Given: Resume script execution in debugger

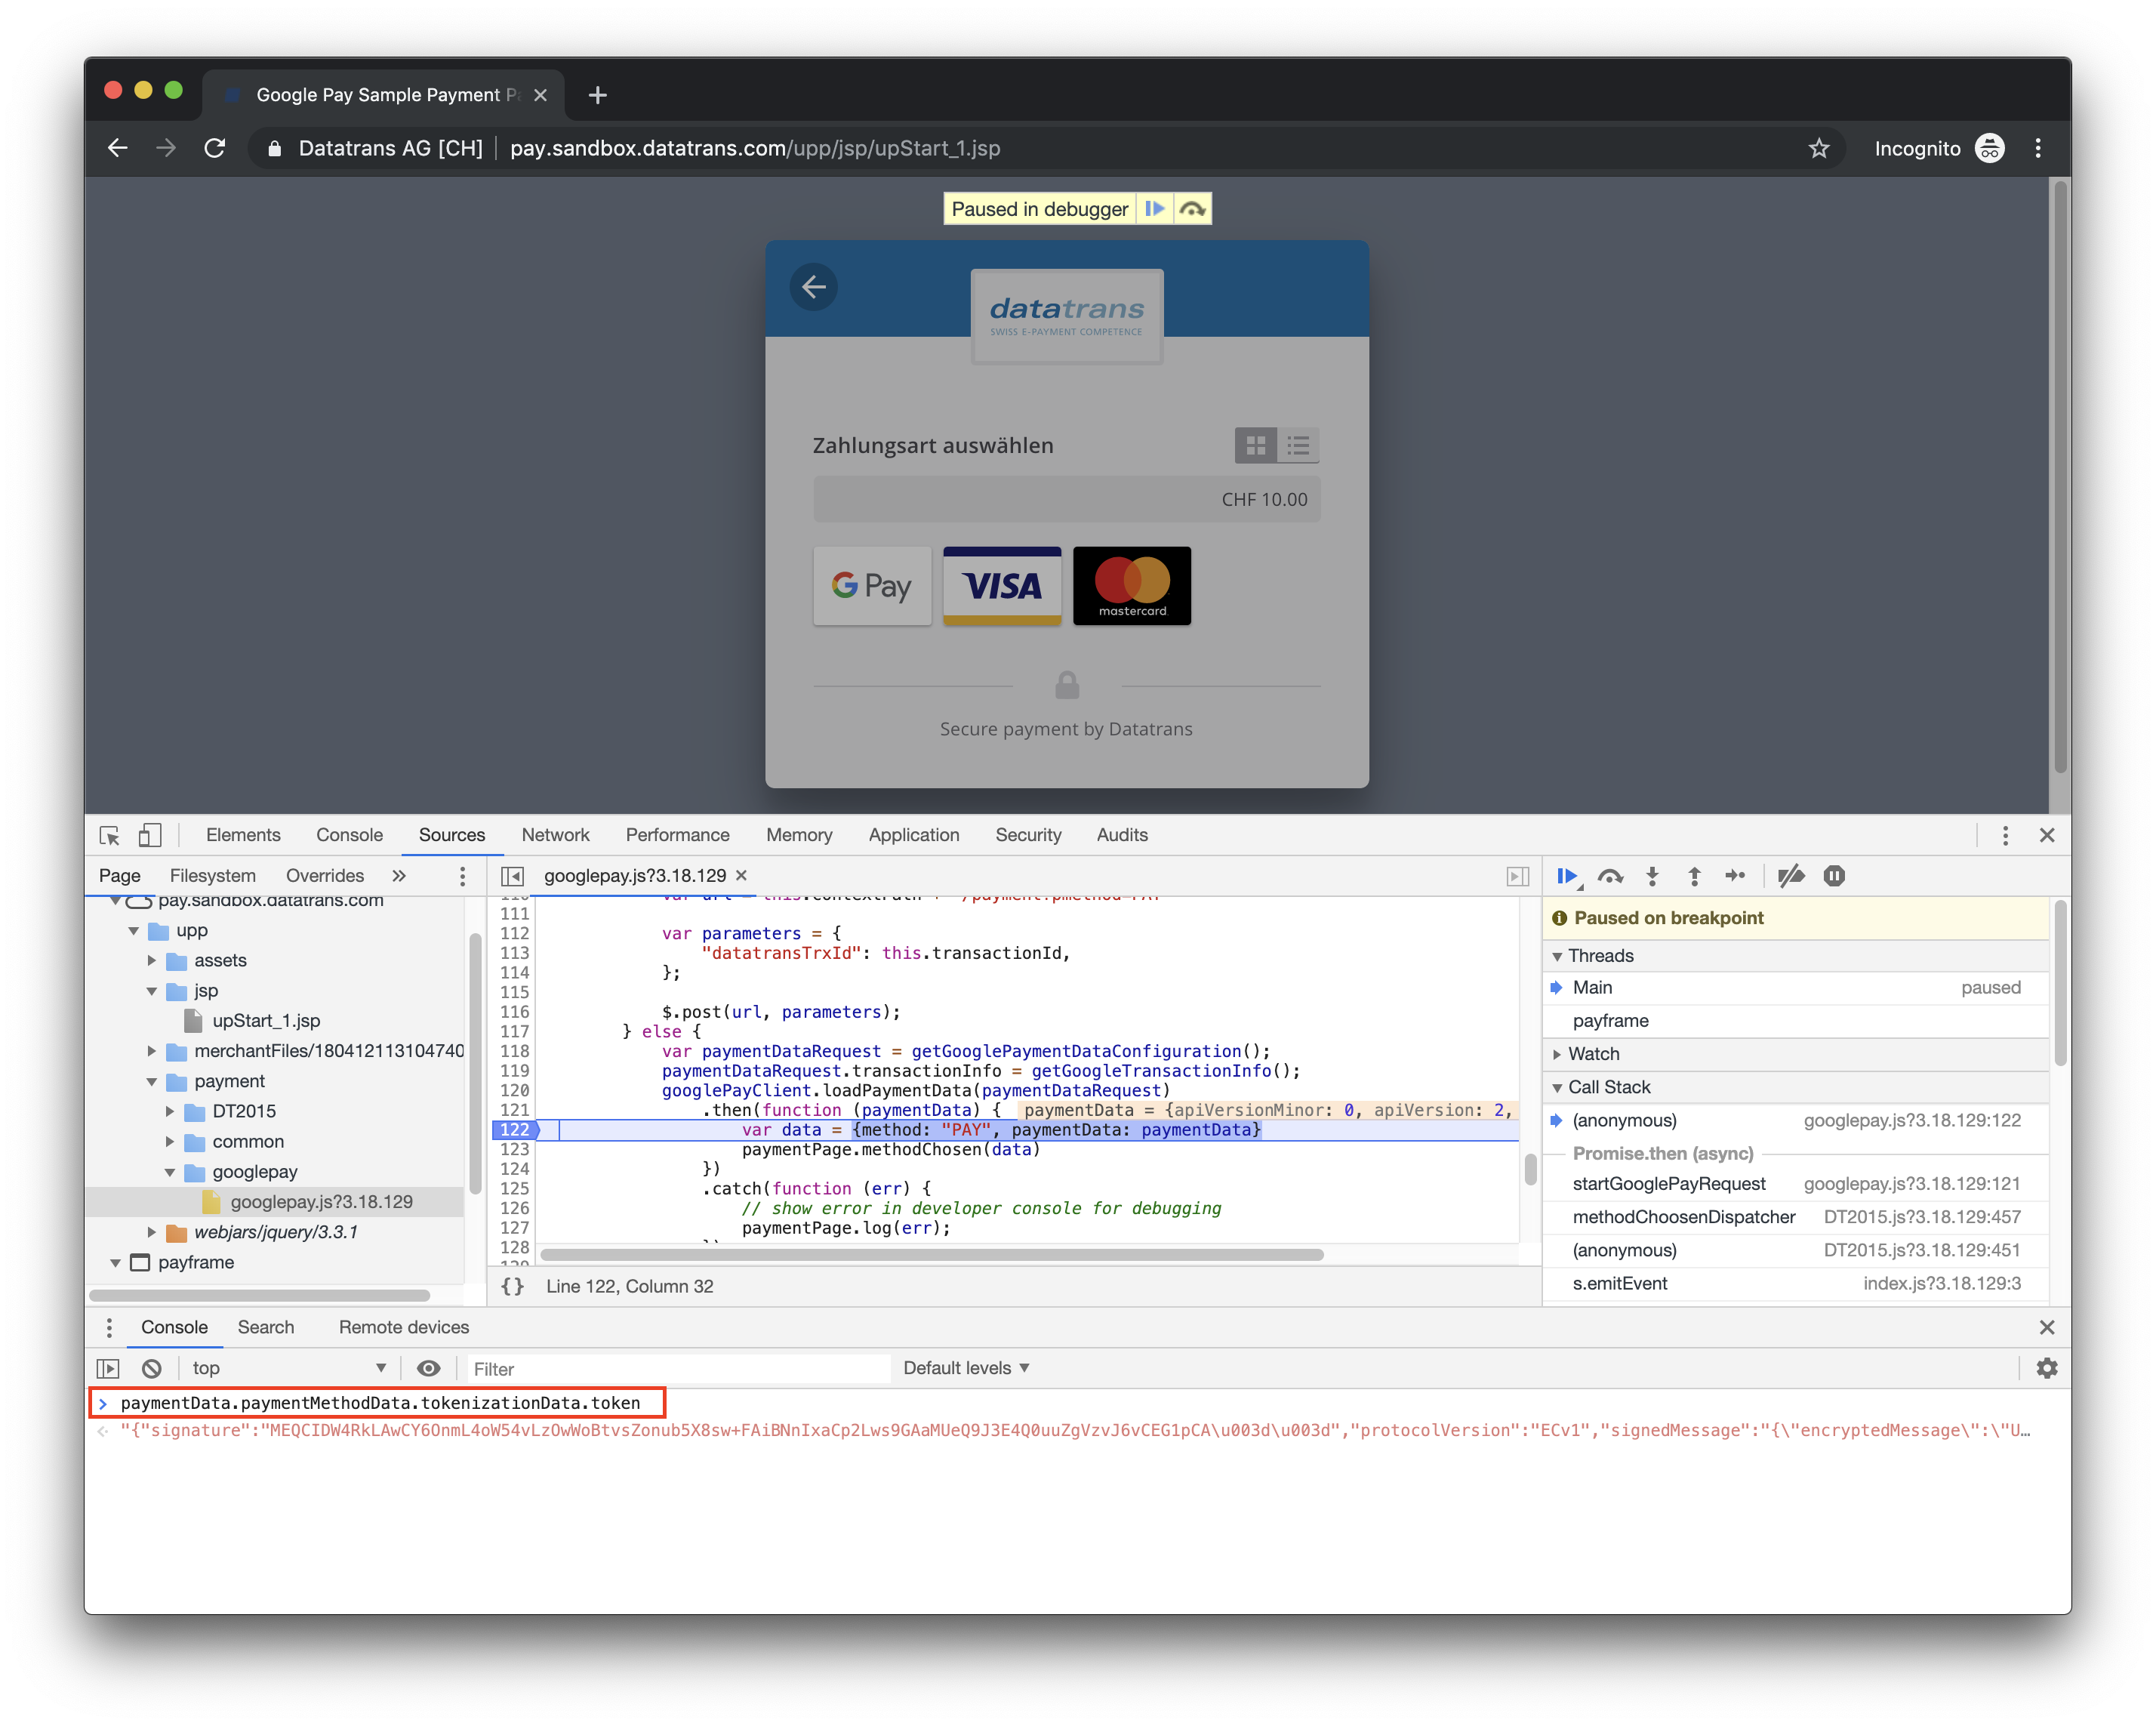Looking at the screenshot, I should (1567, 875).
